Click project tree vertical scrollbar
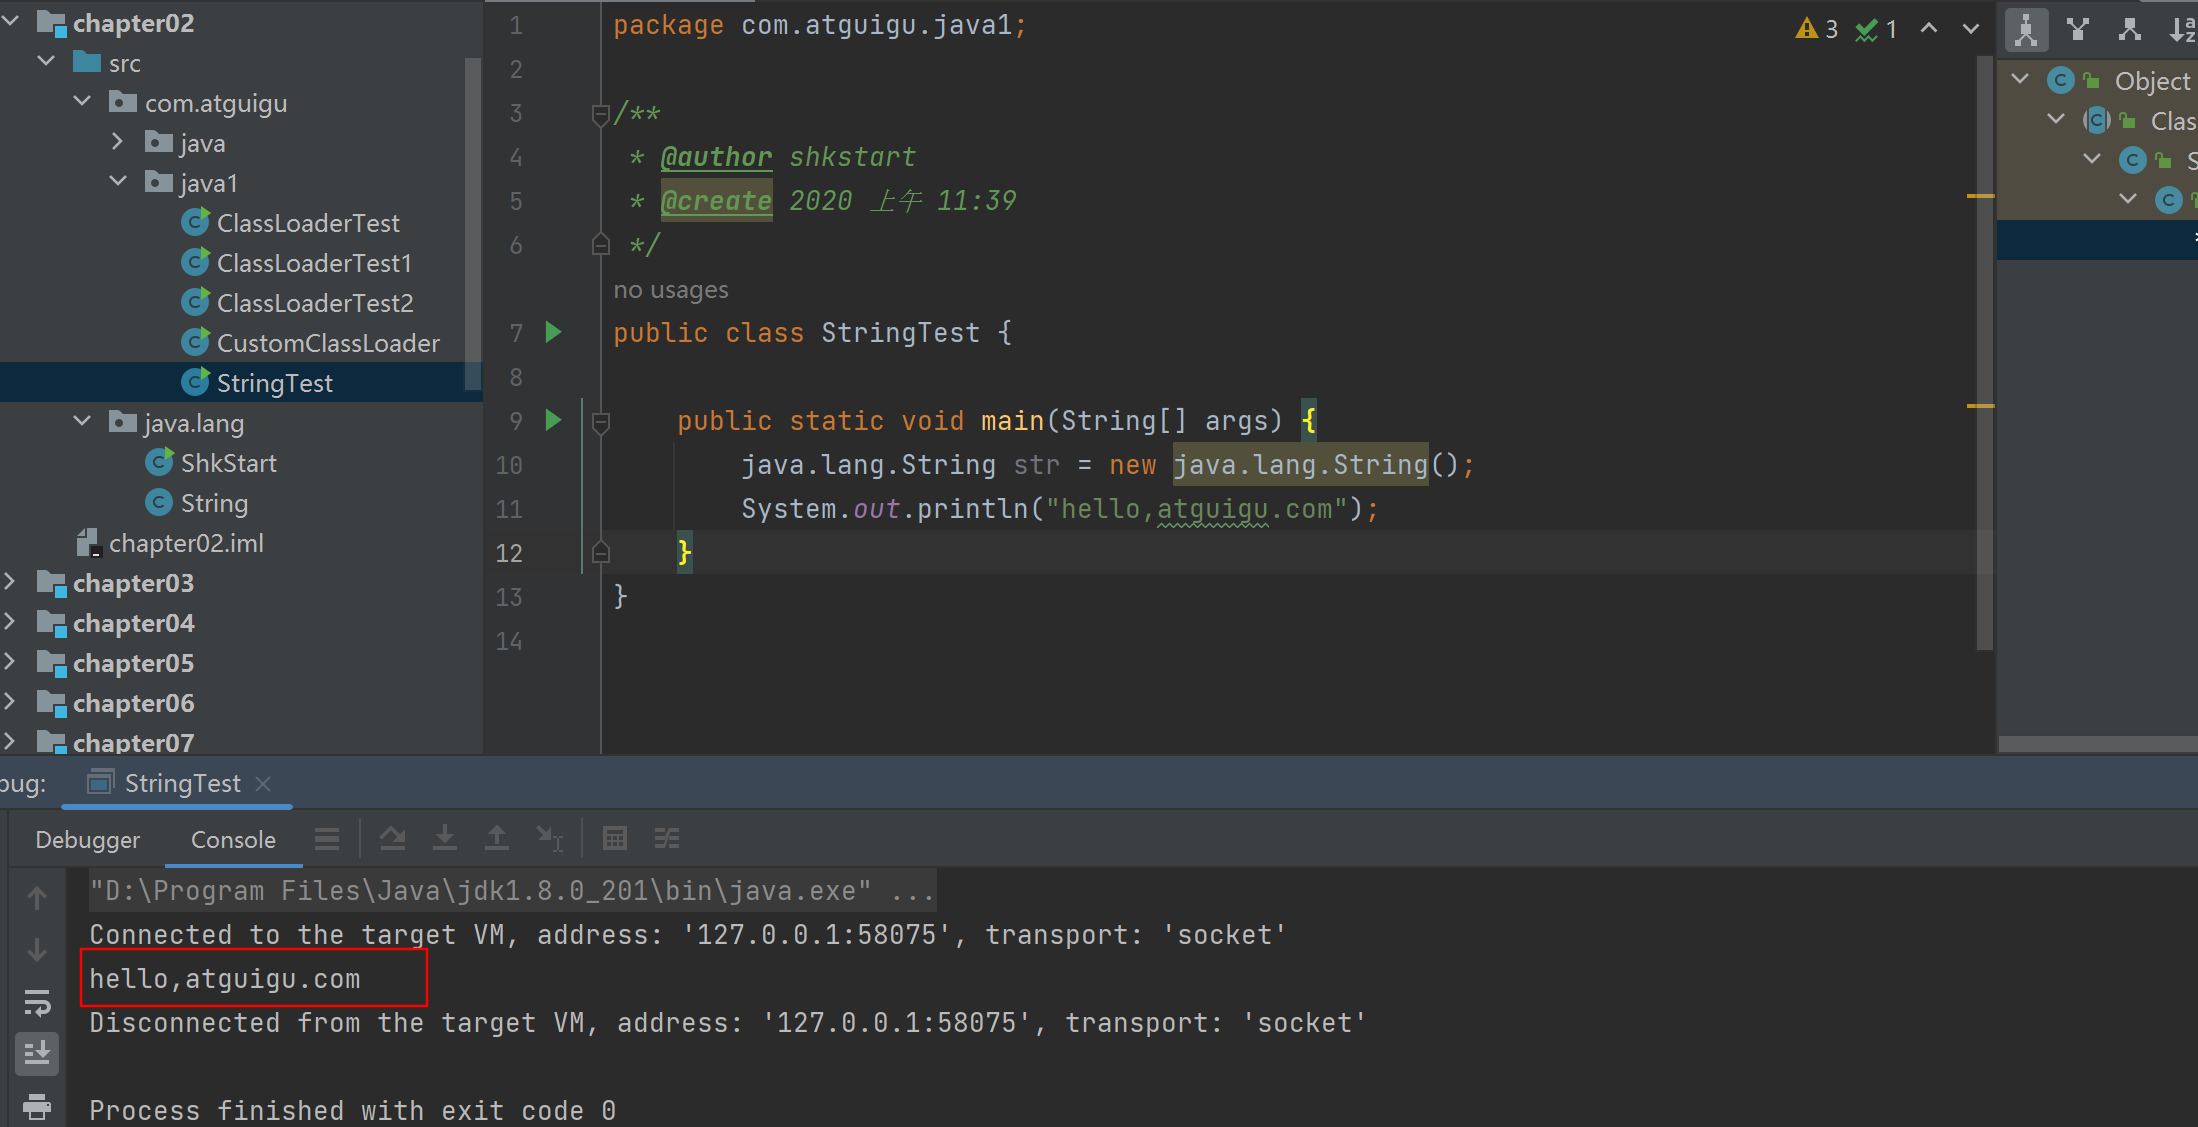The image size is (2198, 1127). point(473,225)
